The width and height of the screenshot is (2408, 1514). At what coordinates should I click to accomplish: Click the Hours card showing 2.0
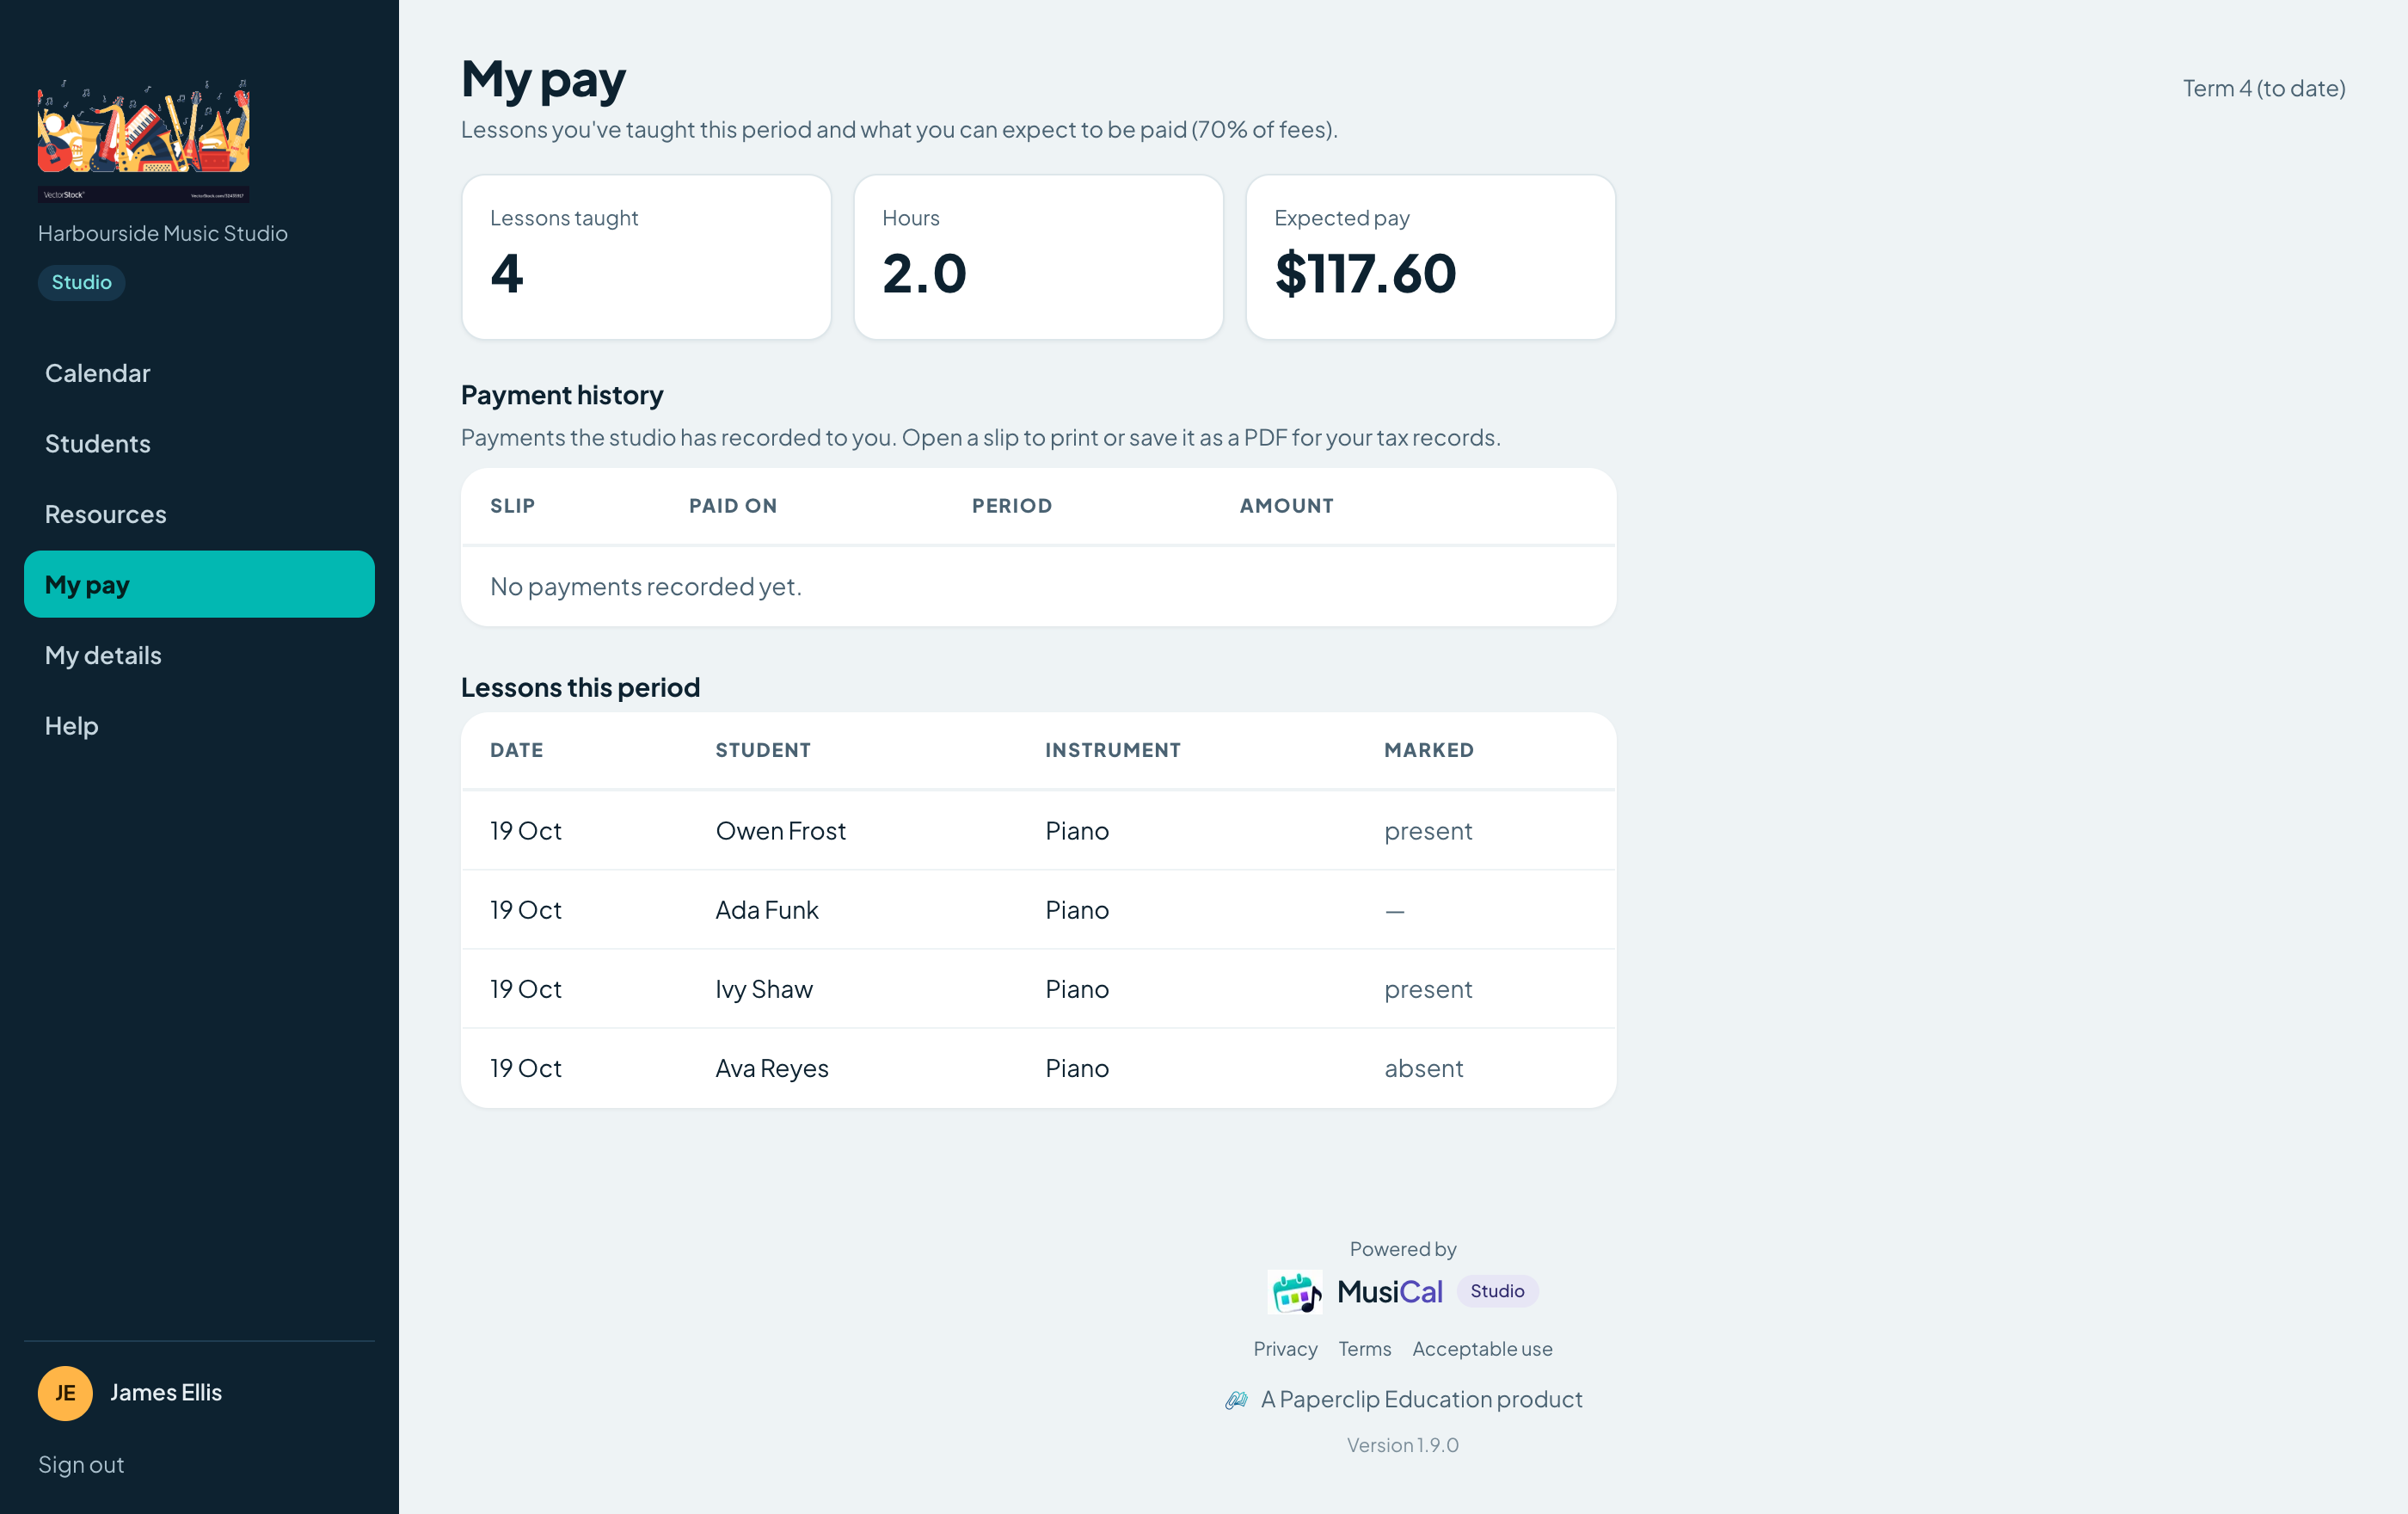[1038, 257]
